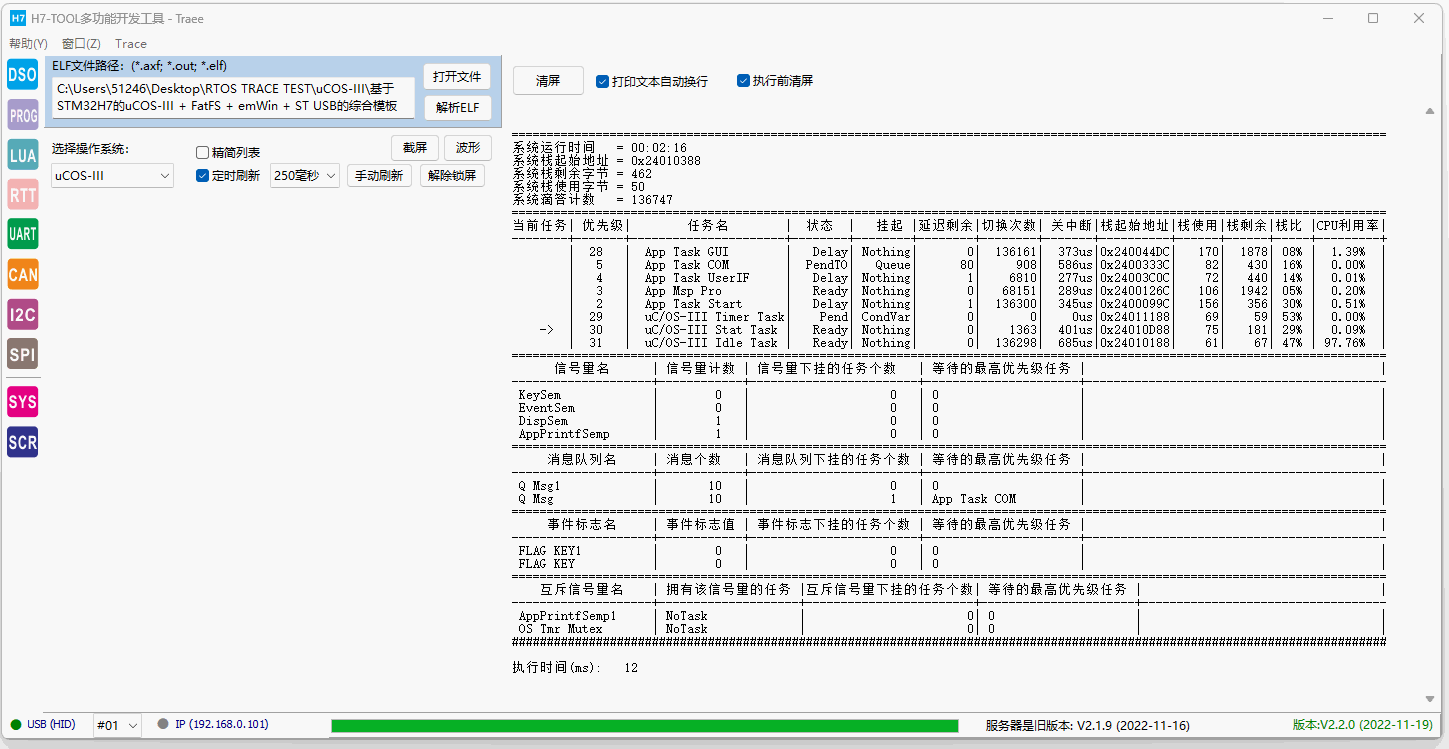The image size is (1449, 749).
Task: Click the 打开文件 button
Action: tap(457, 77)
